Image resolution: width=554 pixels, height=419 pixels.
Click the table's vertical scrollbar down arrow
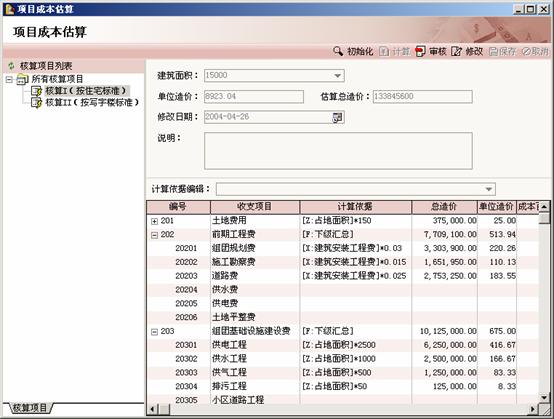pyautogui.click(x=545, y=398)
